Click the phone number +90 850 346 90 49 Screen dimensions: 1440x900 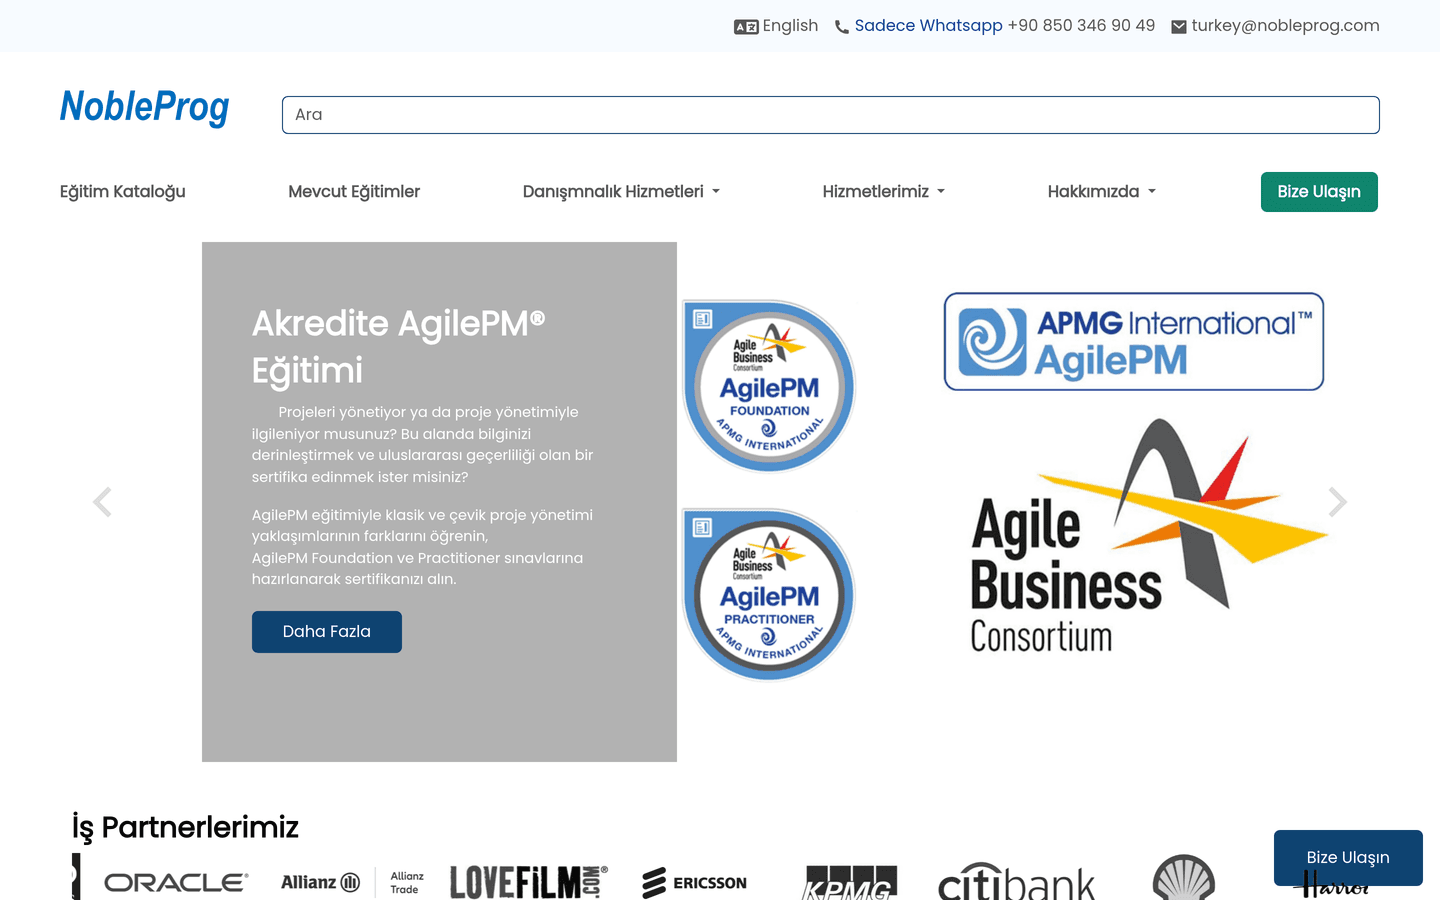point(1081,26)
